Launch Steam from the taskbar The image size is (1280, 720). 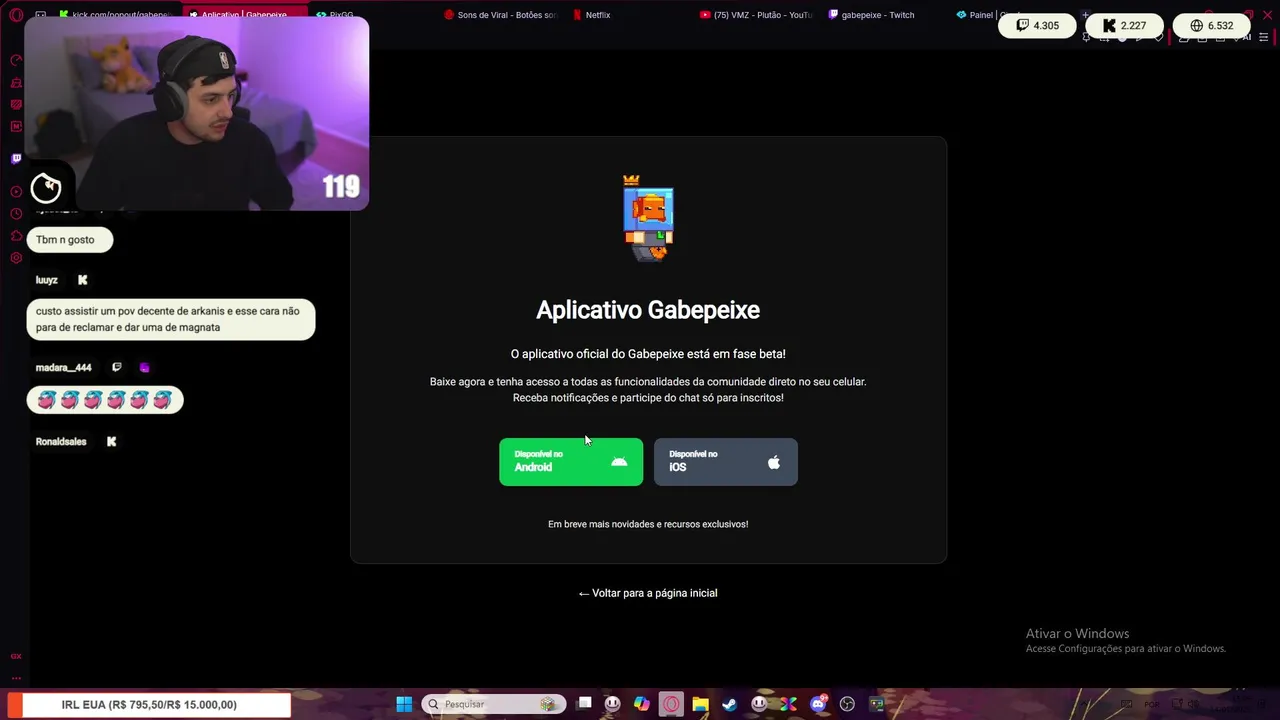tap(729, 704)
